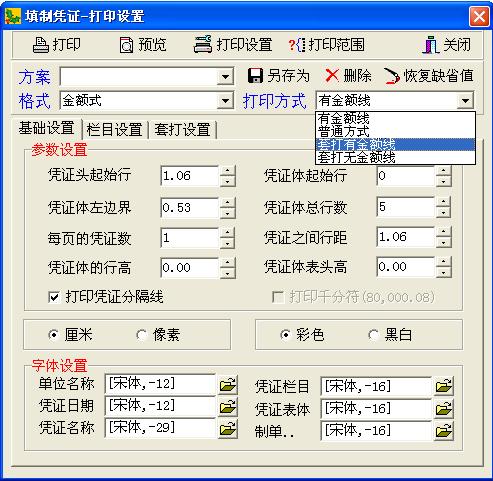Increase 凭证头起始行 spinner value
The width and height of the screenshot is (493, 481).
(227, 170)
